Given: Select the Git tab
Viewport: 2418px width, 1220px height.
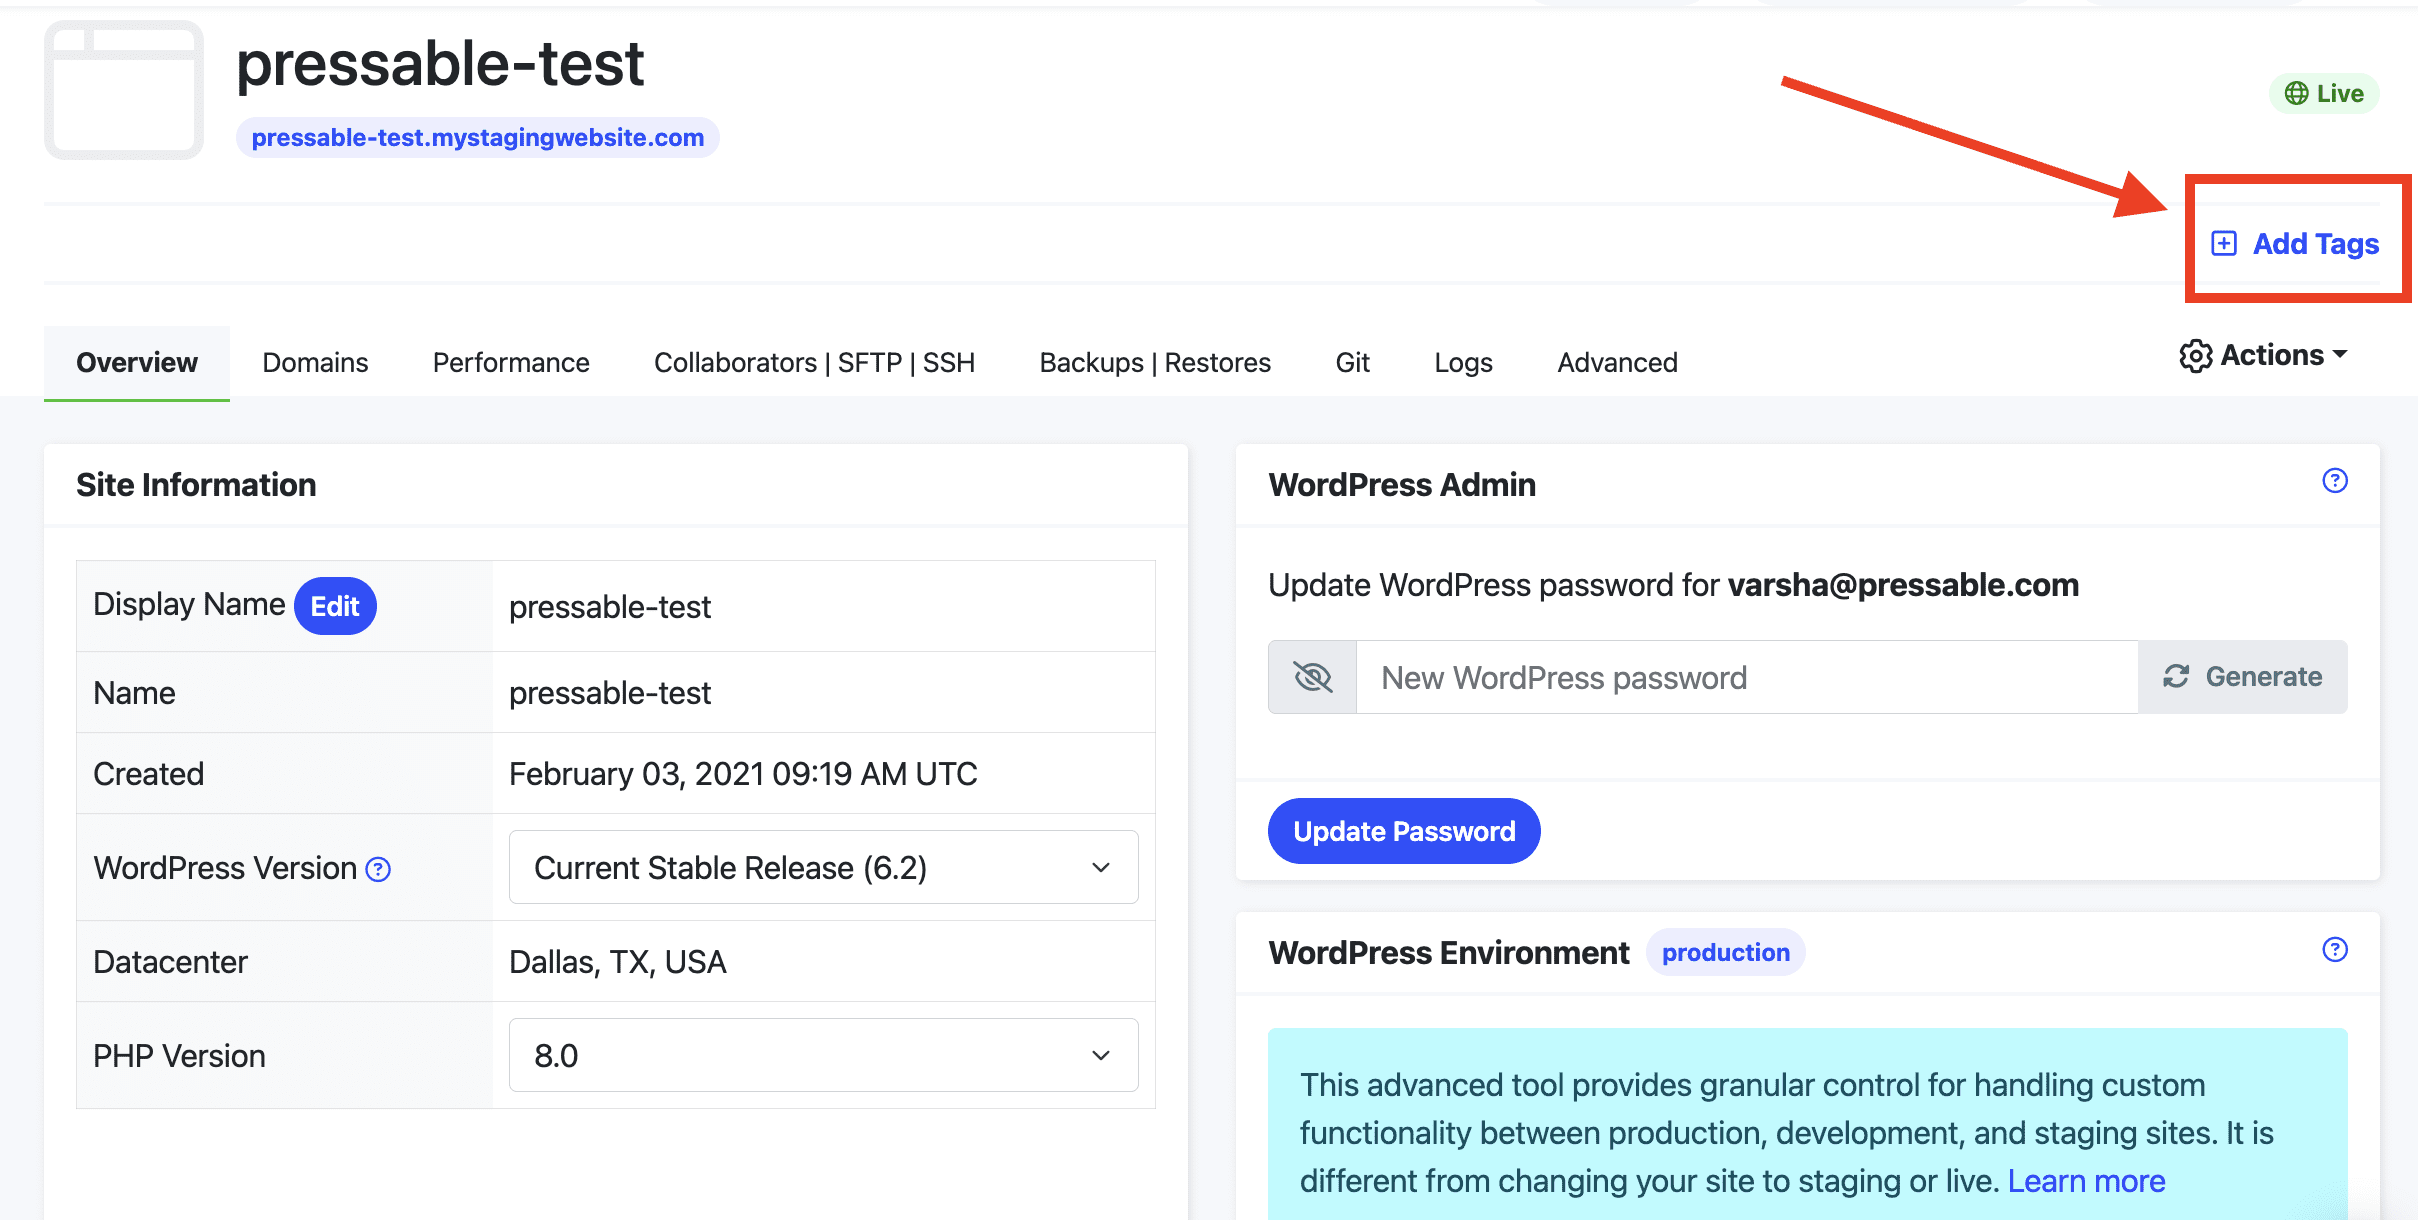Looking at the screenshot, I should 1353,362.
